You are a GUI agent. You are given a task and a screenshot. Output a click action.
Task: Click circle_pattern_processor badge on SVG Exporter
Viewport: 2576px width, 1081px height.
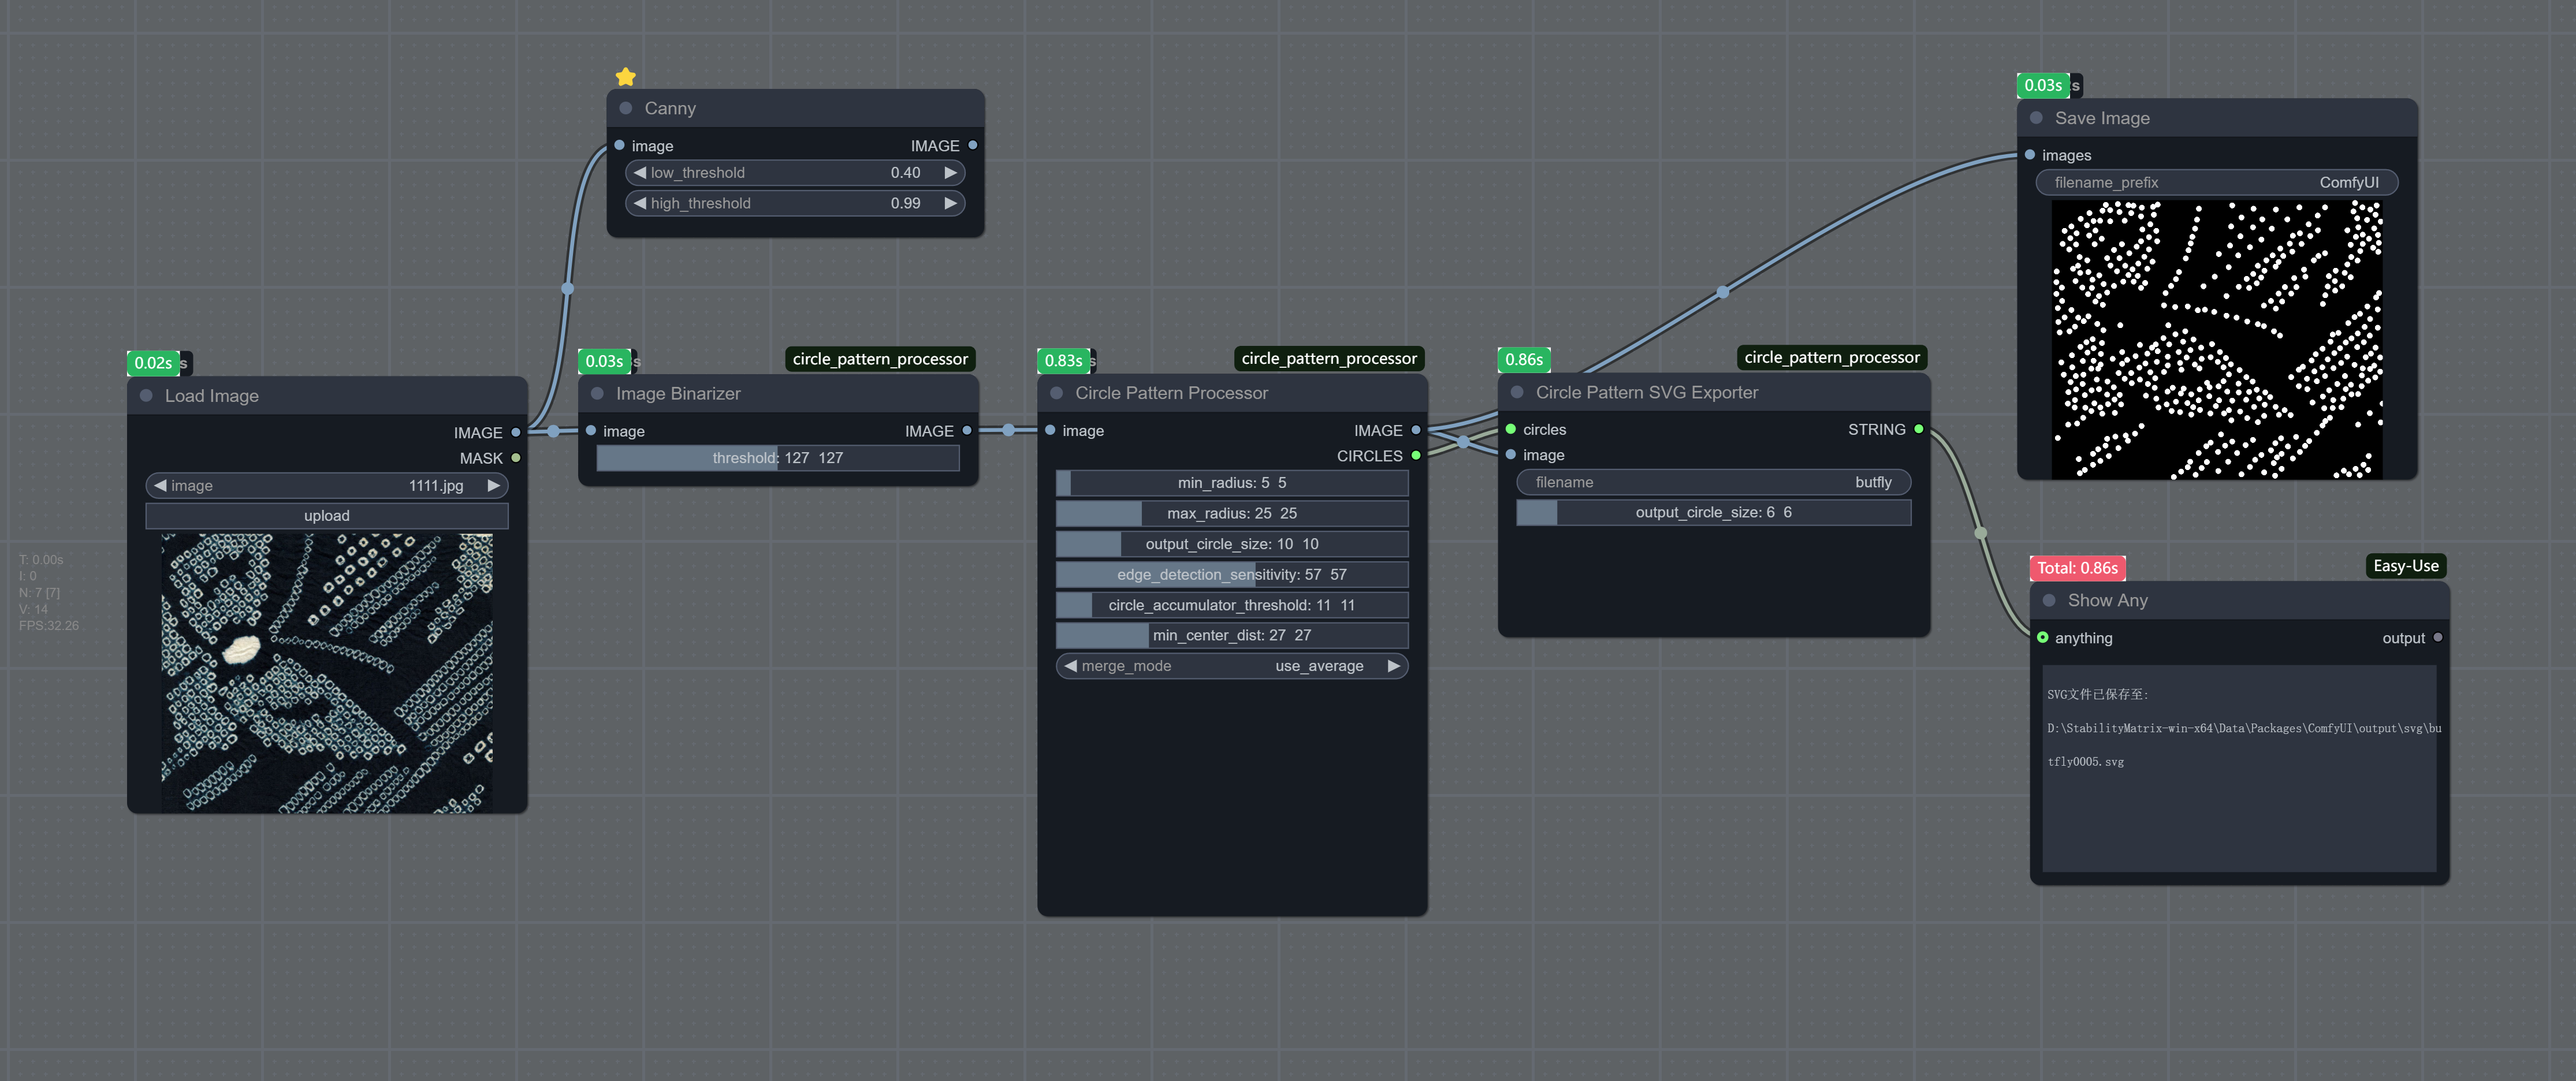(x=1832, y=357)
